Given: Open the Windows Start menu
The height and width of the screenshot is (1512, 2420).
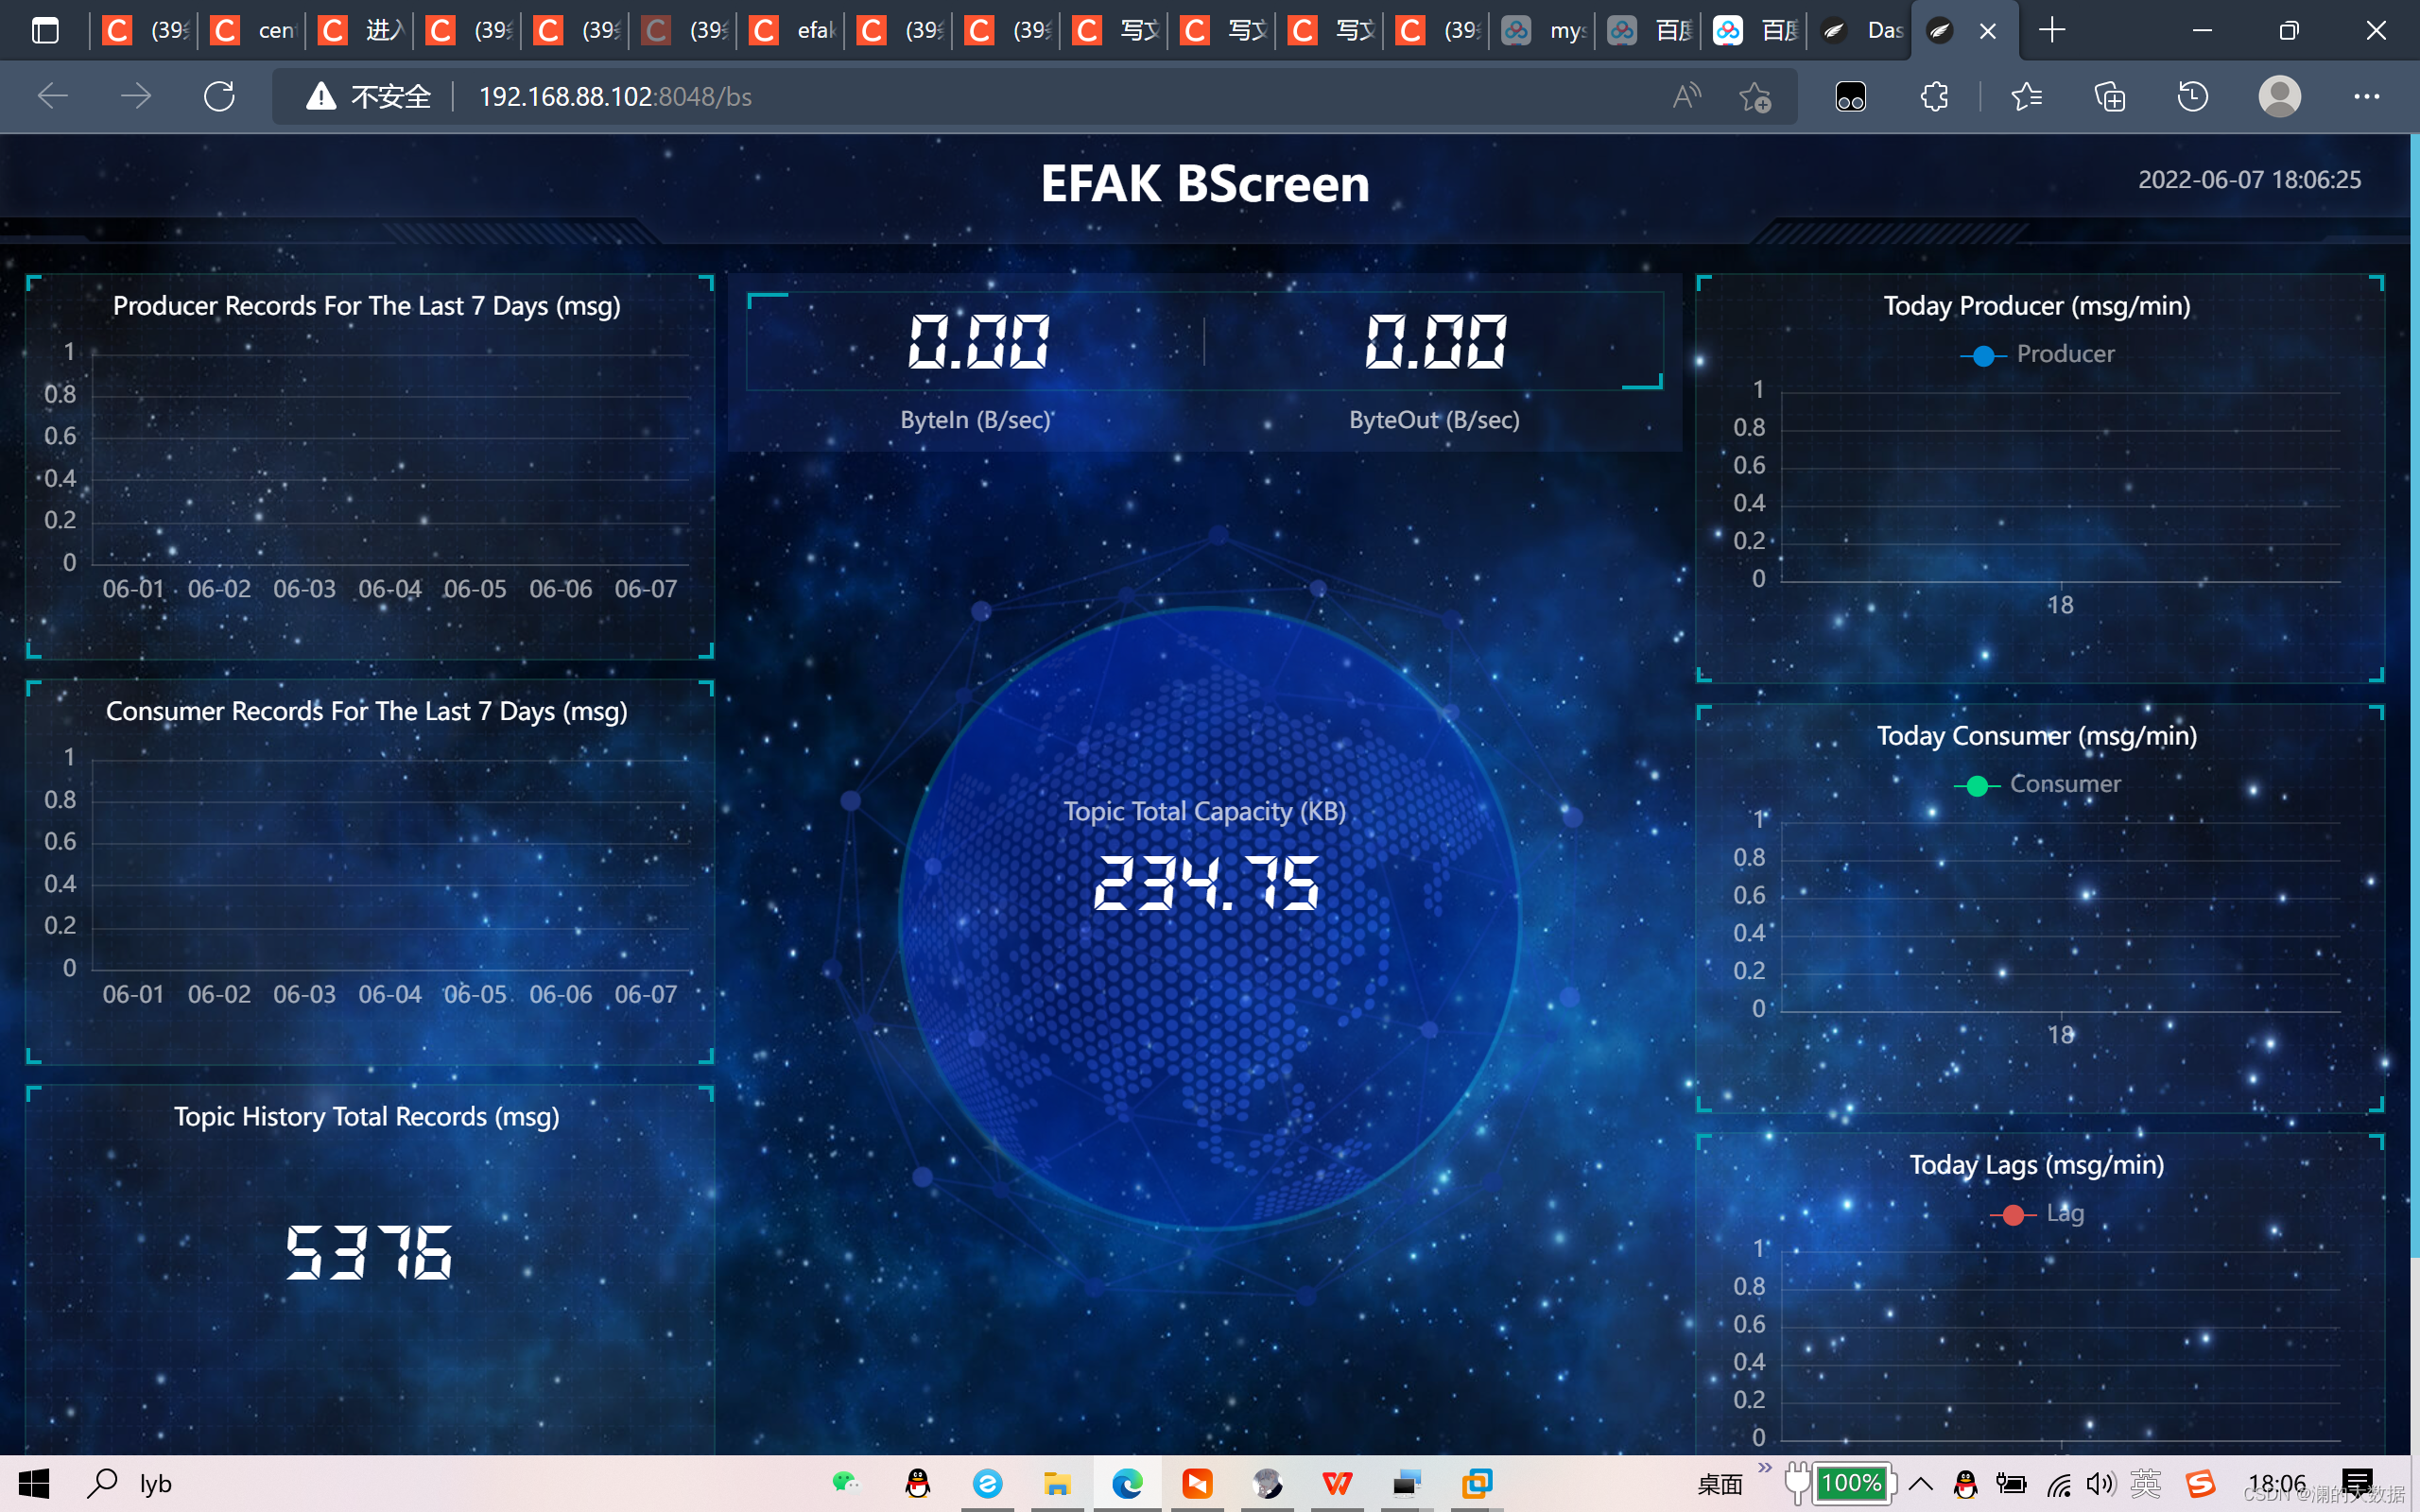Looking at the screenshot, I should 34,1483.
